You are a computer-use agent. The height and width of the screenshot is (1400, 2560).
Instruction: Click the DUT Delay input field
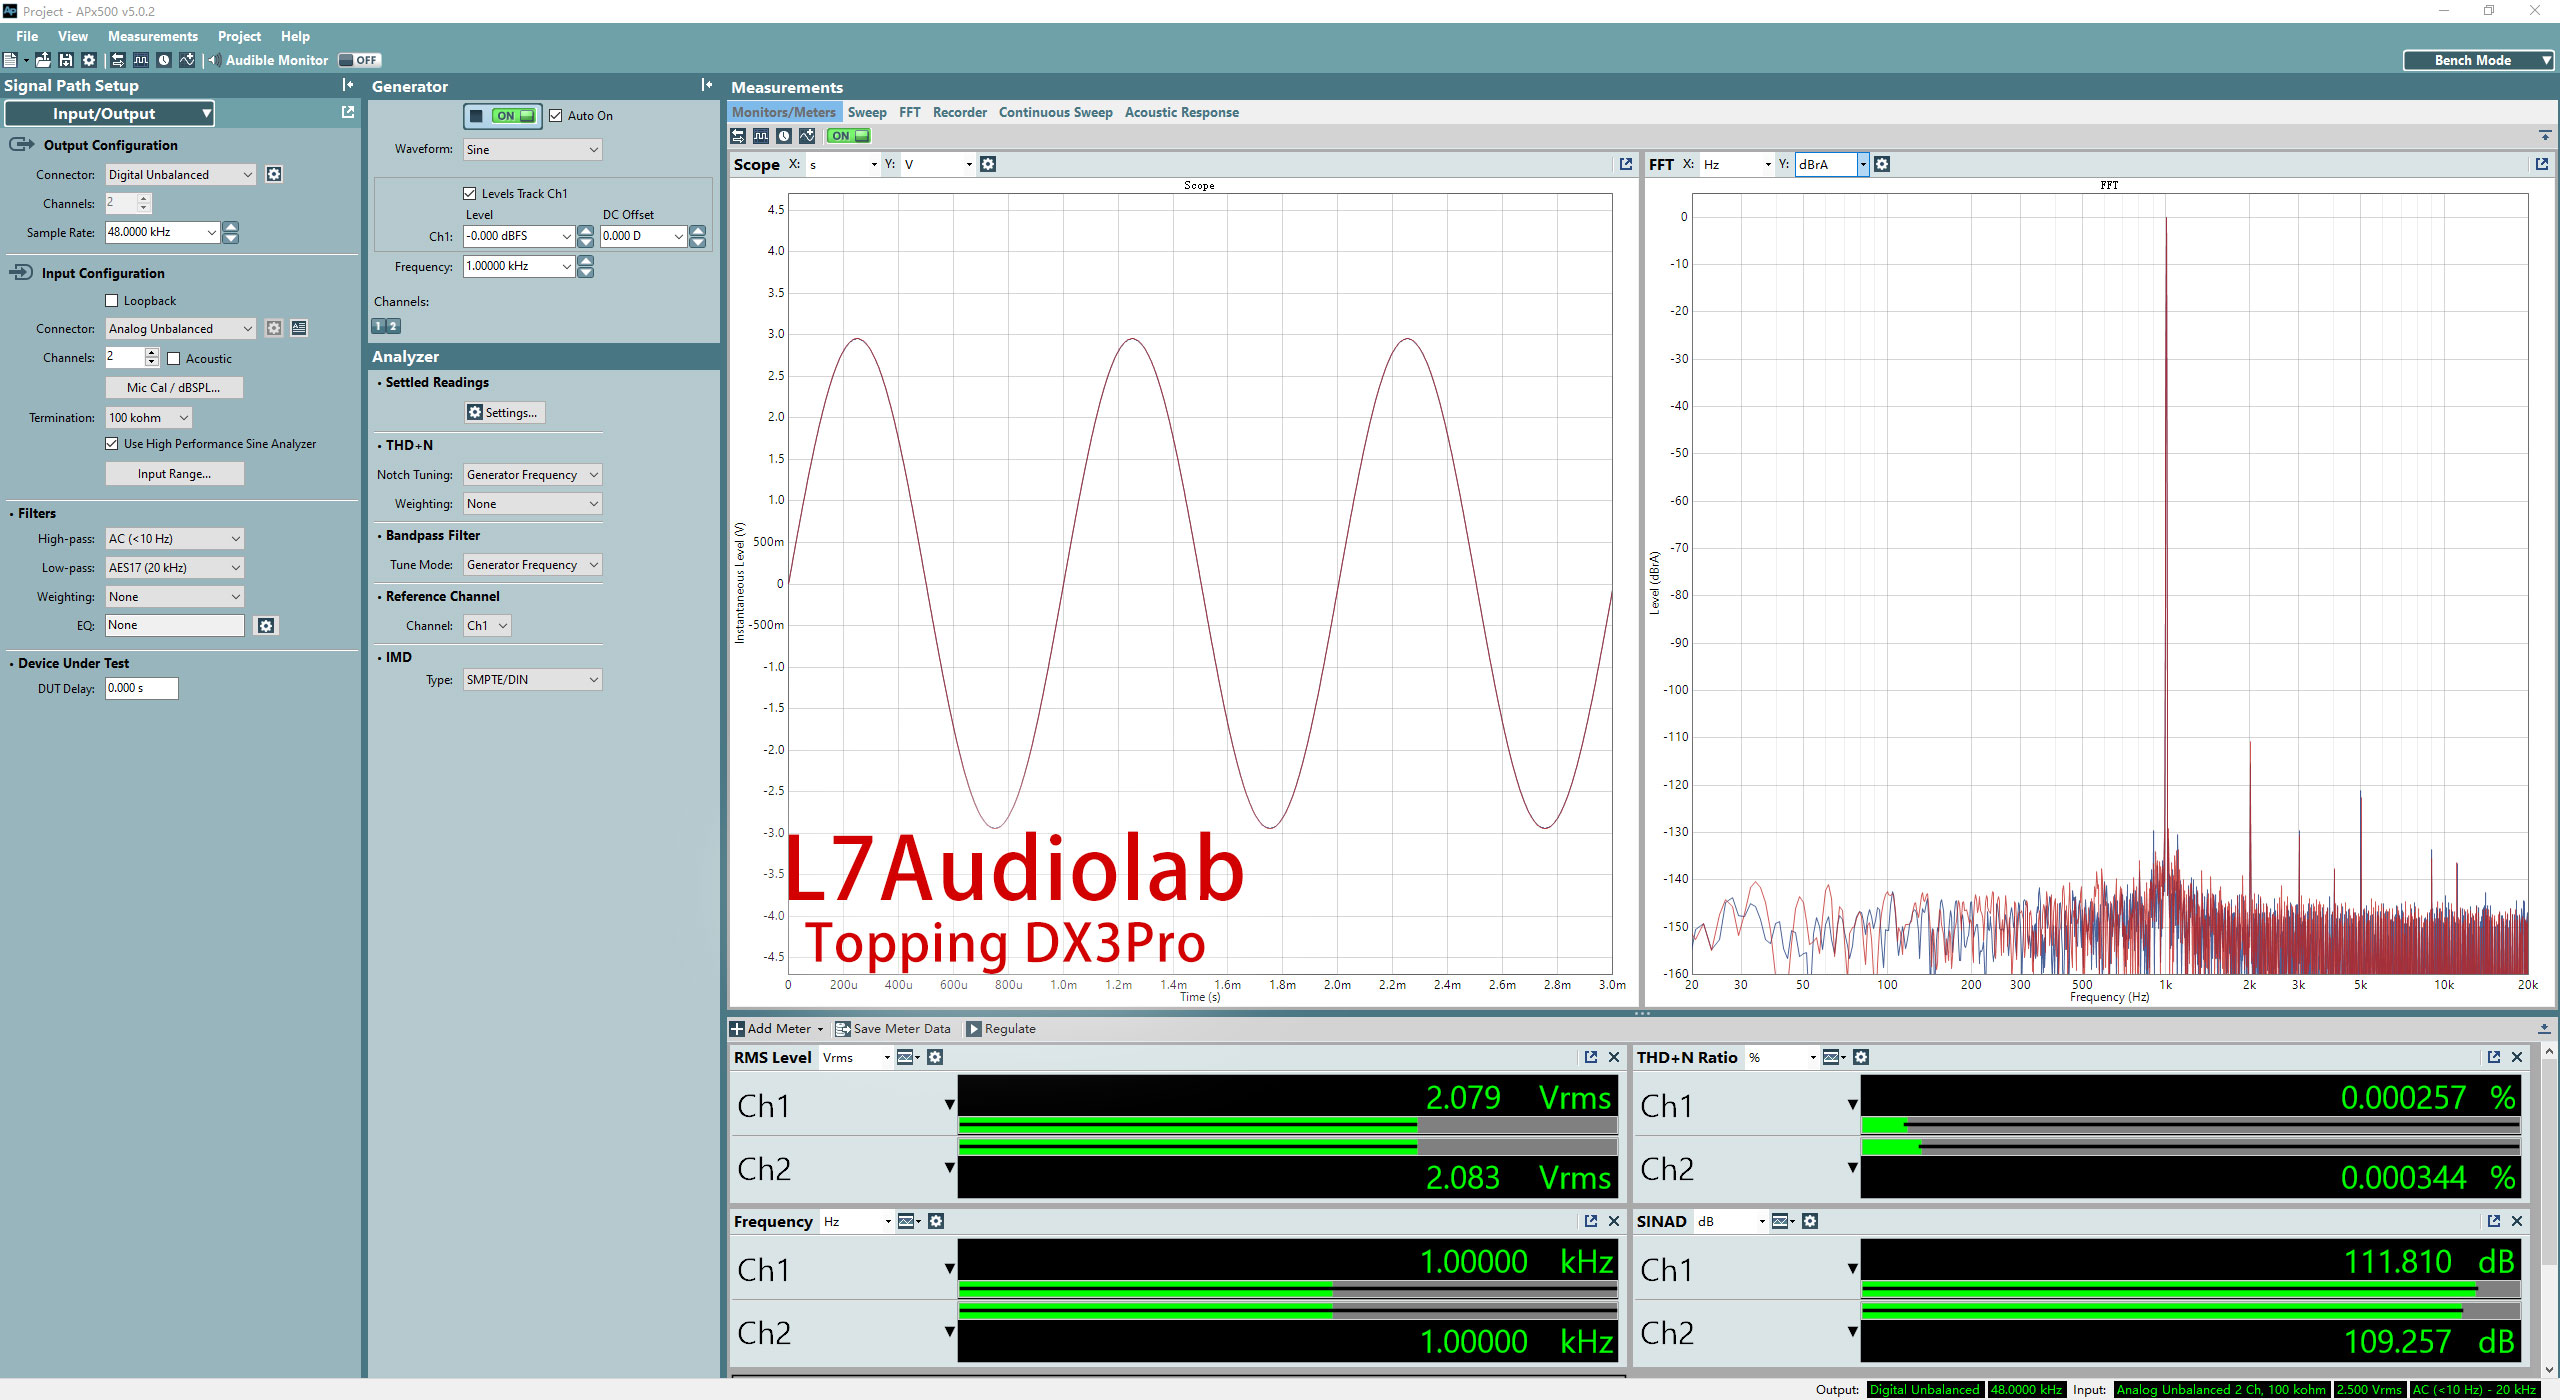[141, 688]
